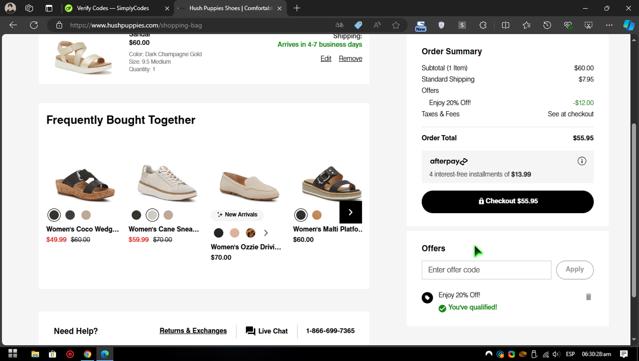Switch to the Hush Puppies Shoes tab
639x361 pixels.
click(230, 8)
